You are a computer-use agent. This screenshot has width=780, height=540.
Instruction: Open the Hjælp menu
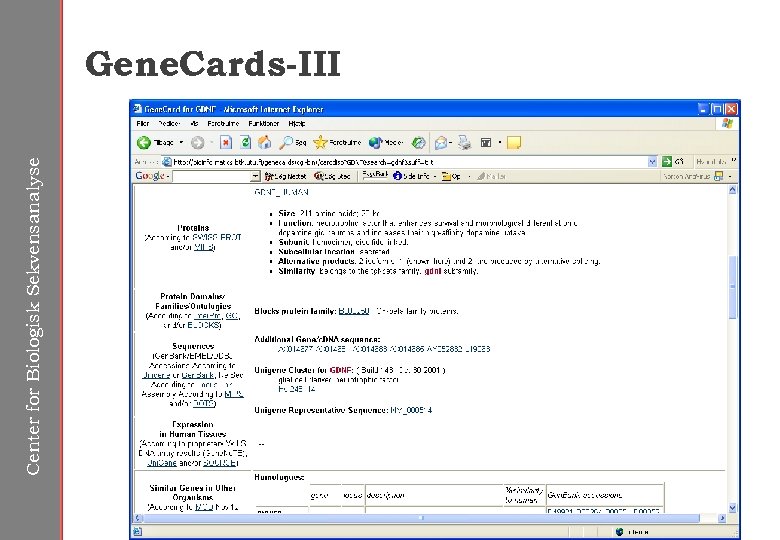(x=297, y=123)
